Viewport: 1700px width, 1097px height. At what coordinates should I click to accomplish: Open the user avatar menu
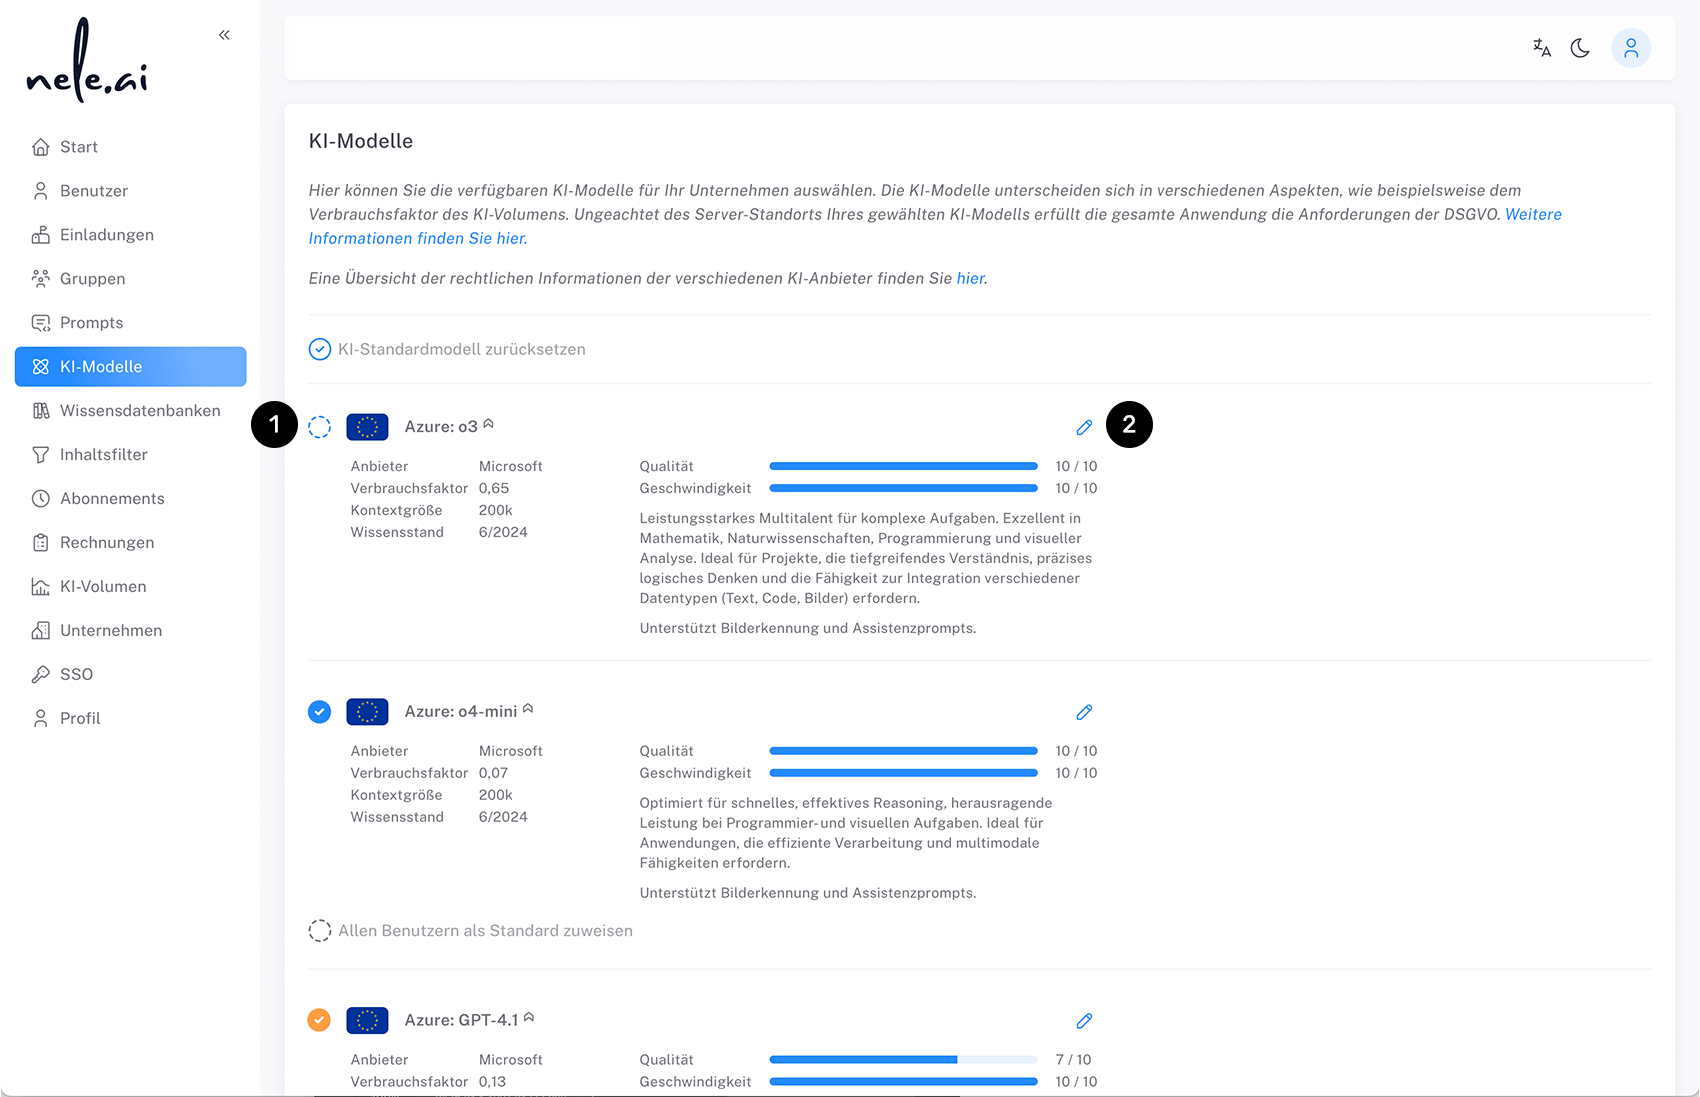coord(1631,48)
